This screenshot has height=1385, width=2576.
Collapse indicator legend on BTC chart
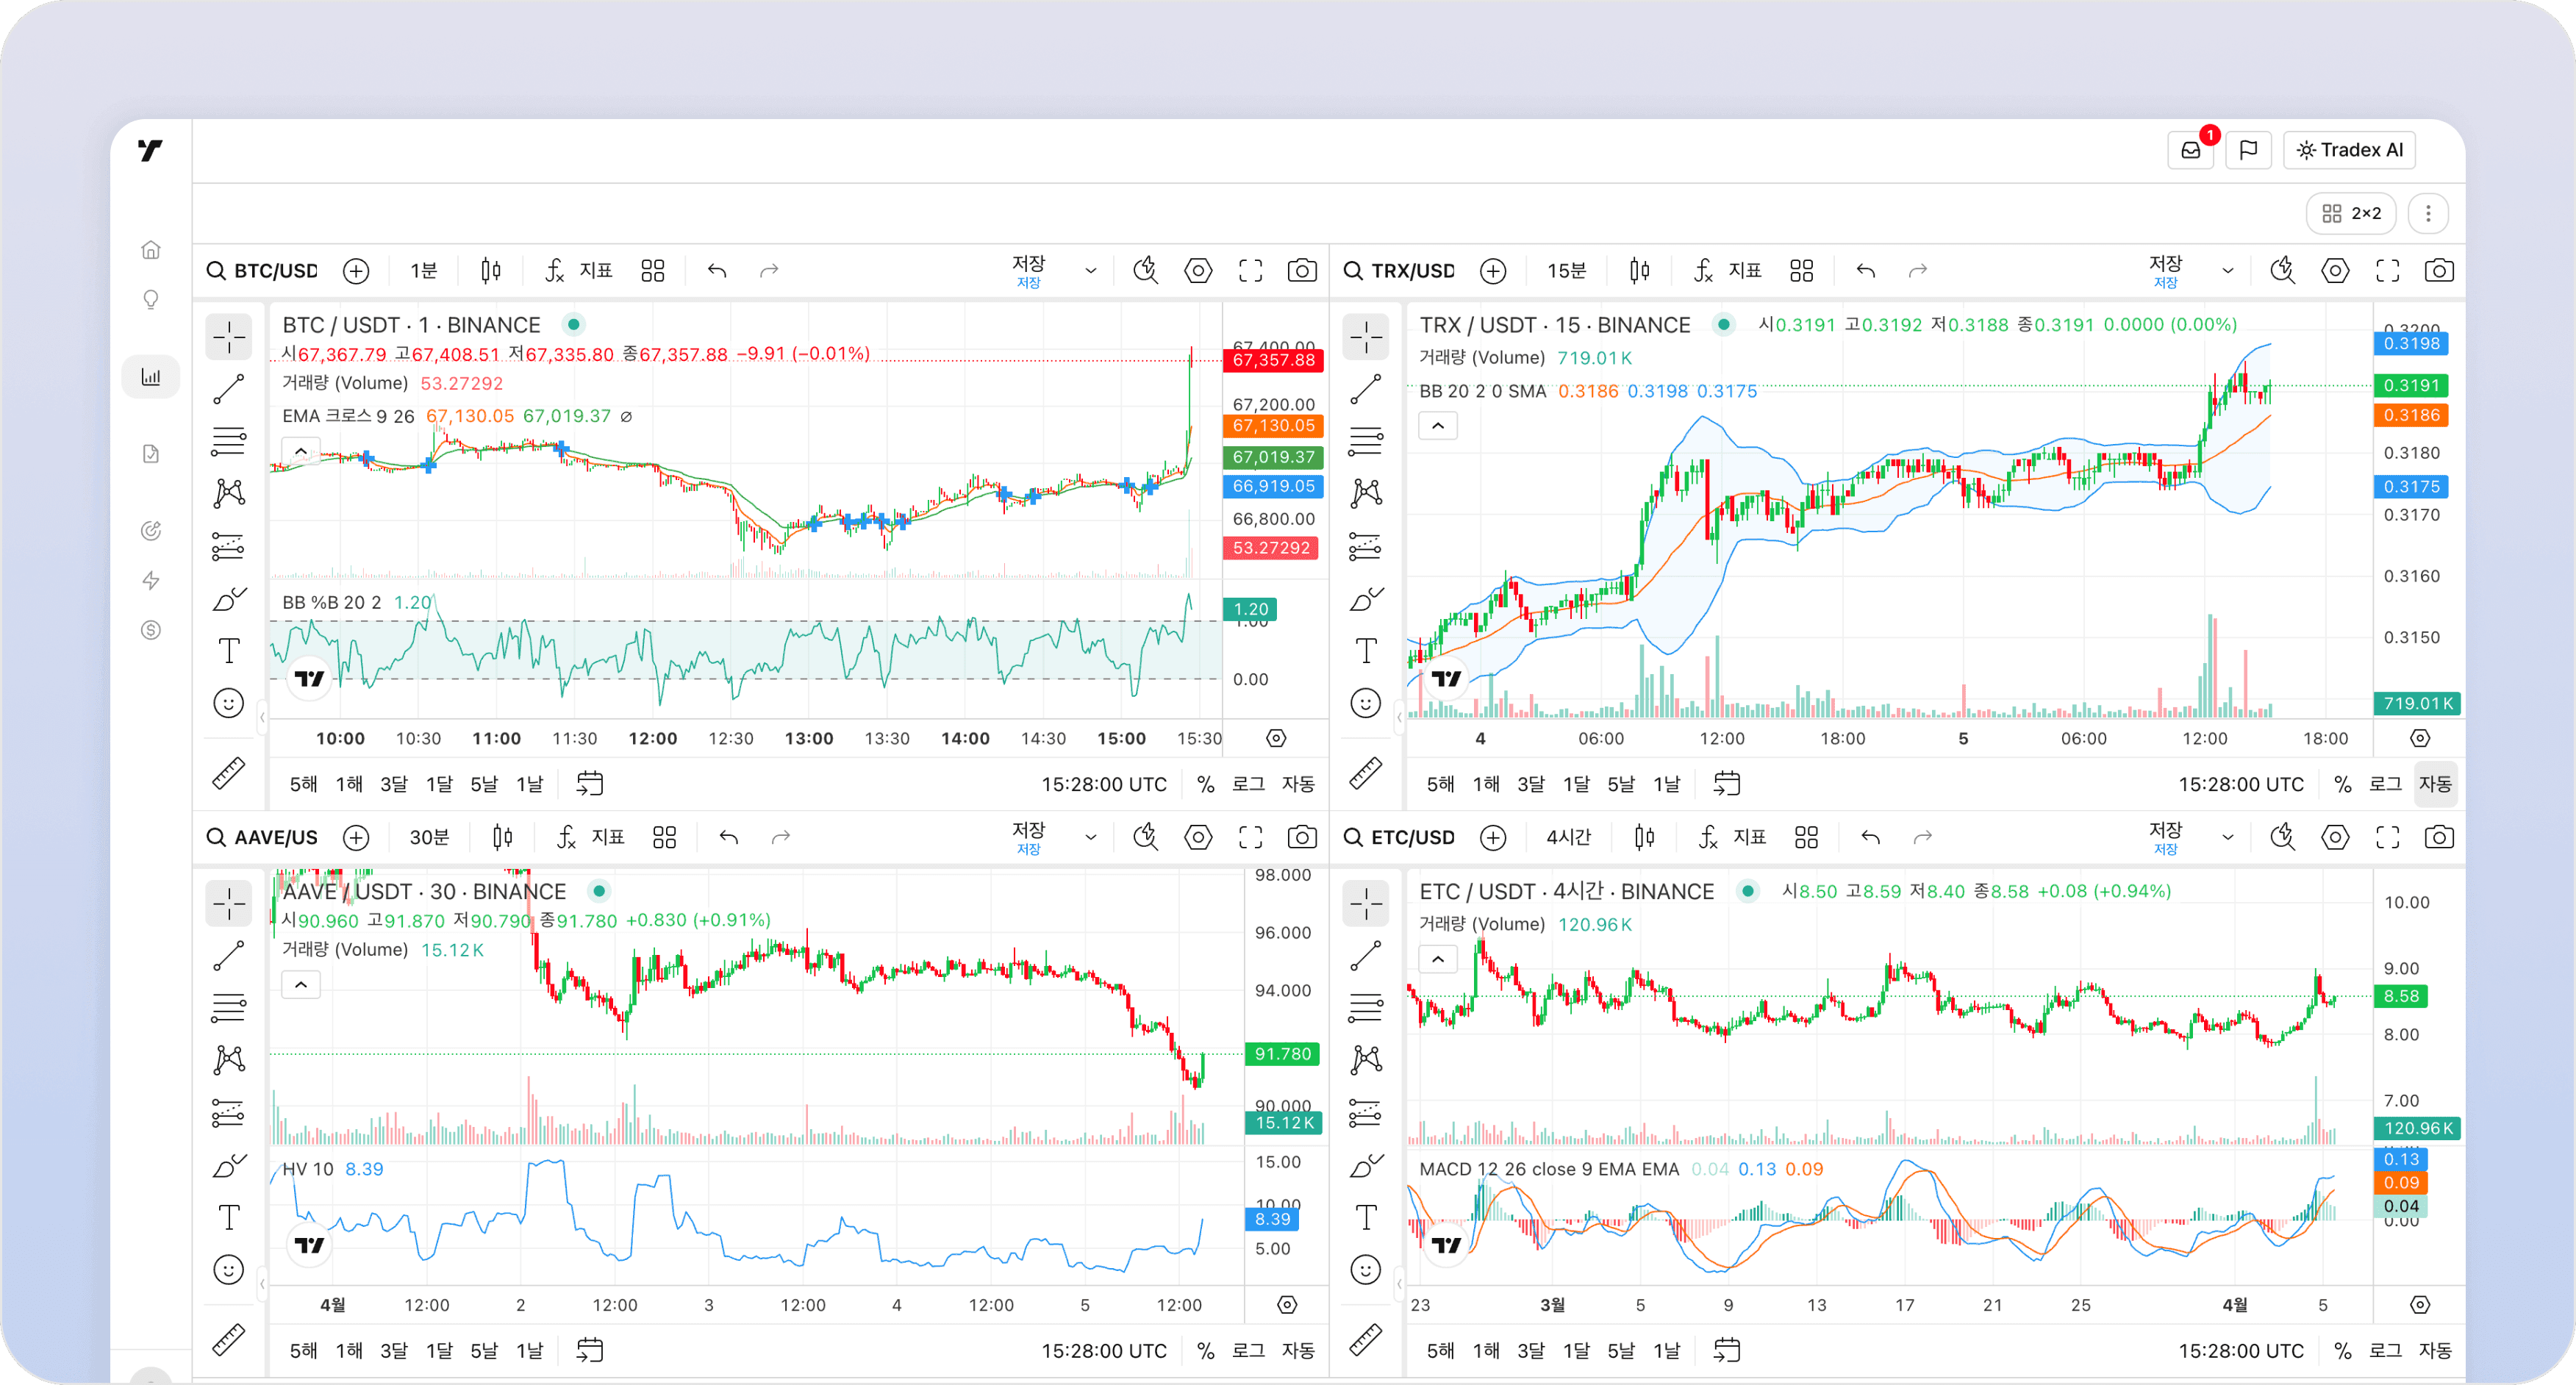301,452
